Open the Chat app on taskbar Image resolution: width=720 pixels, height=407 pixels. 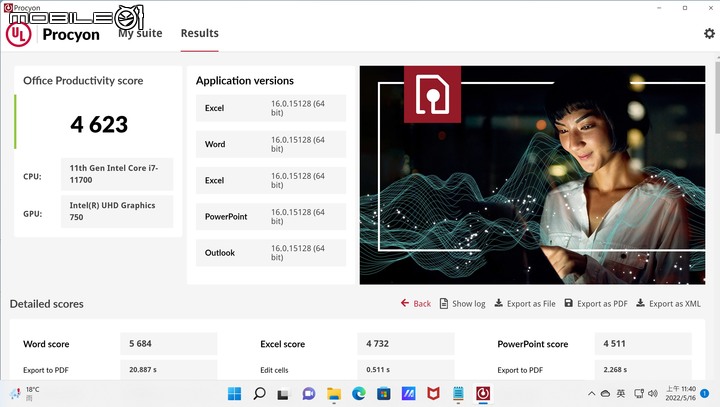pyautogui.click(x=309, y=394)
